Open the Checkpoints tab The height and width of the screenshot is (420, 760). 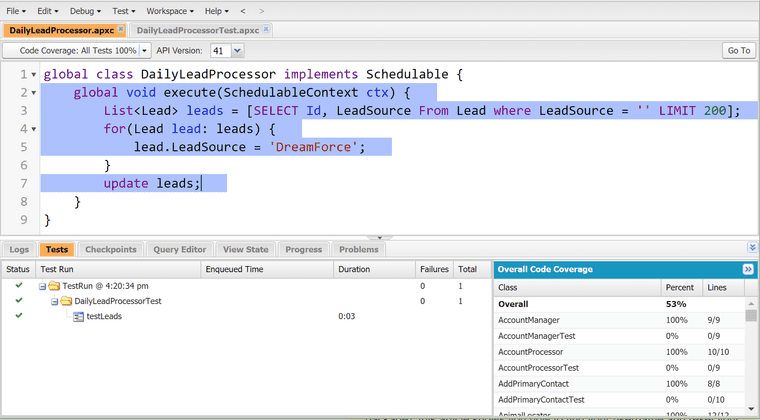(111, 249)
